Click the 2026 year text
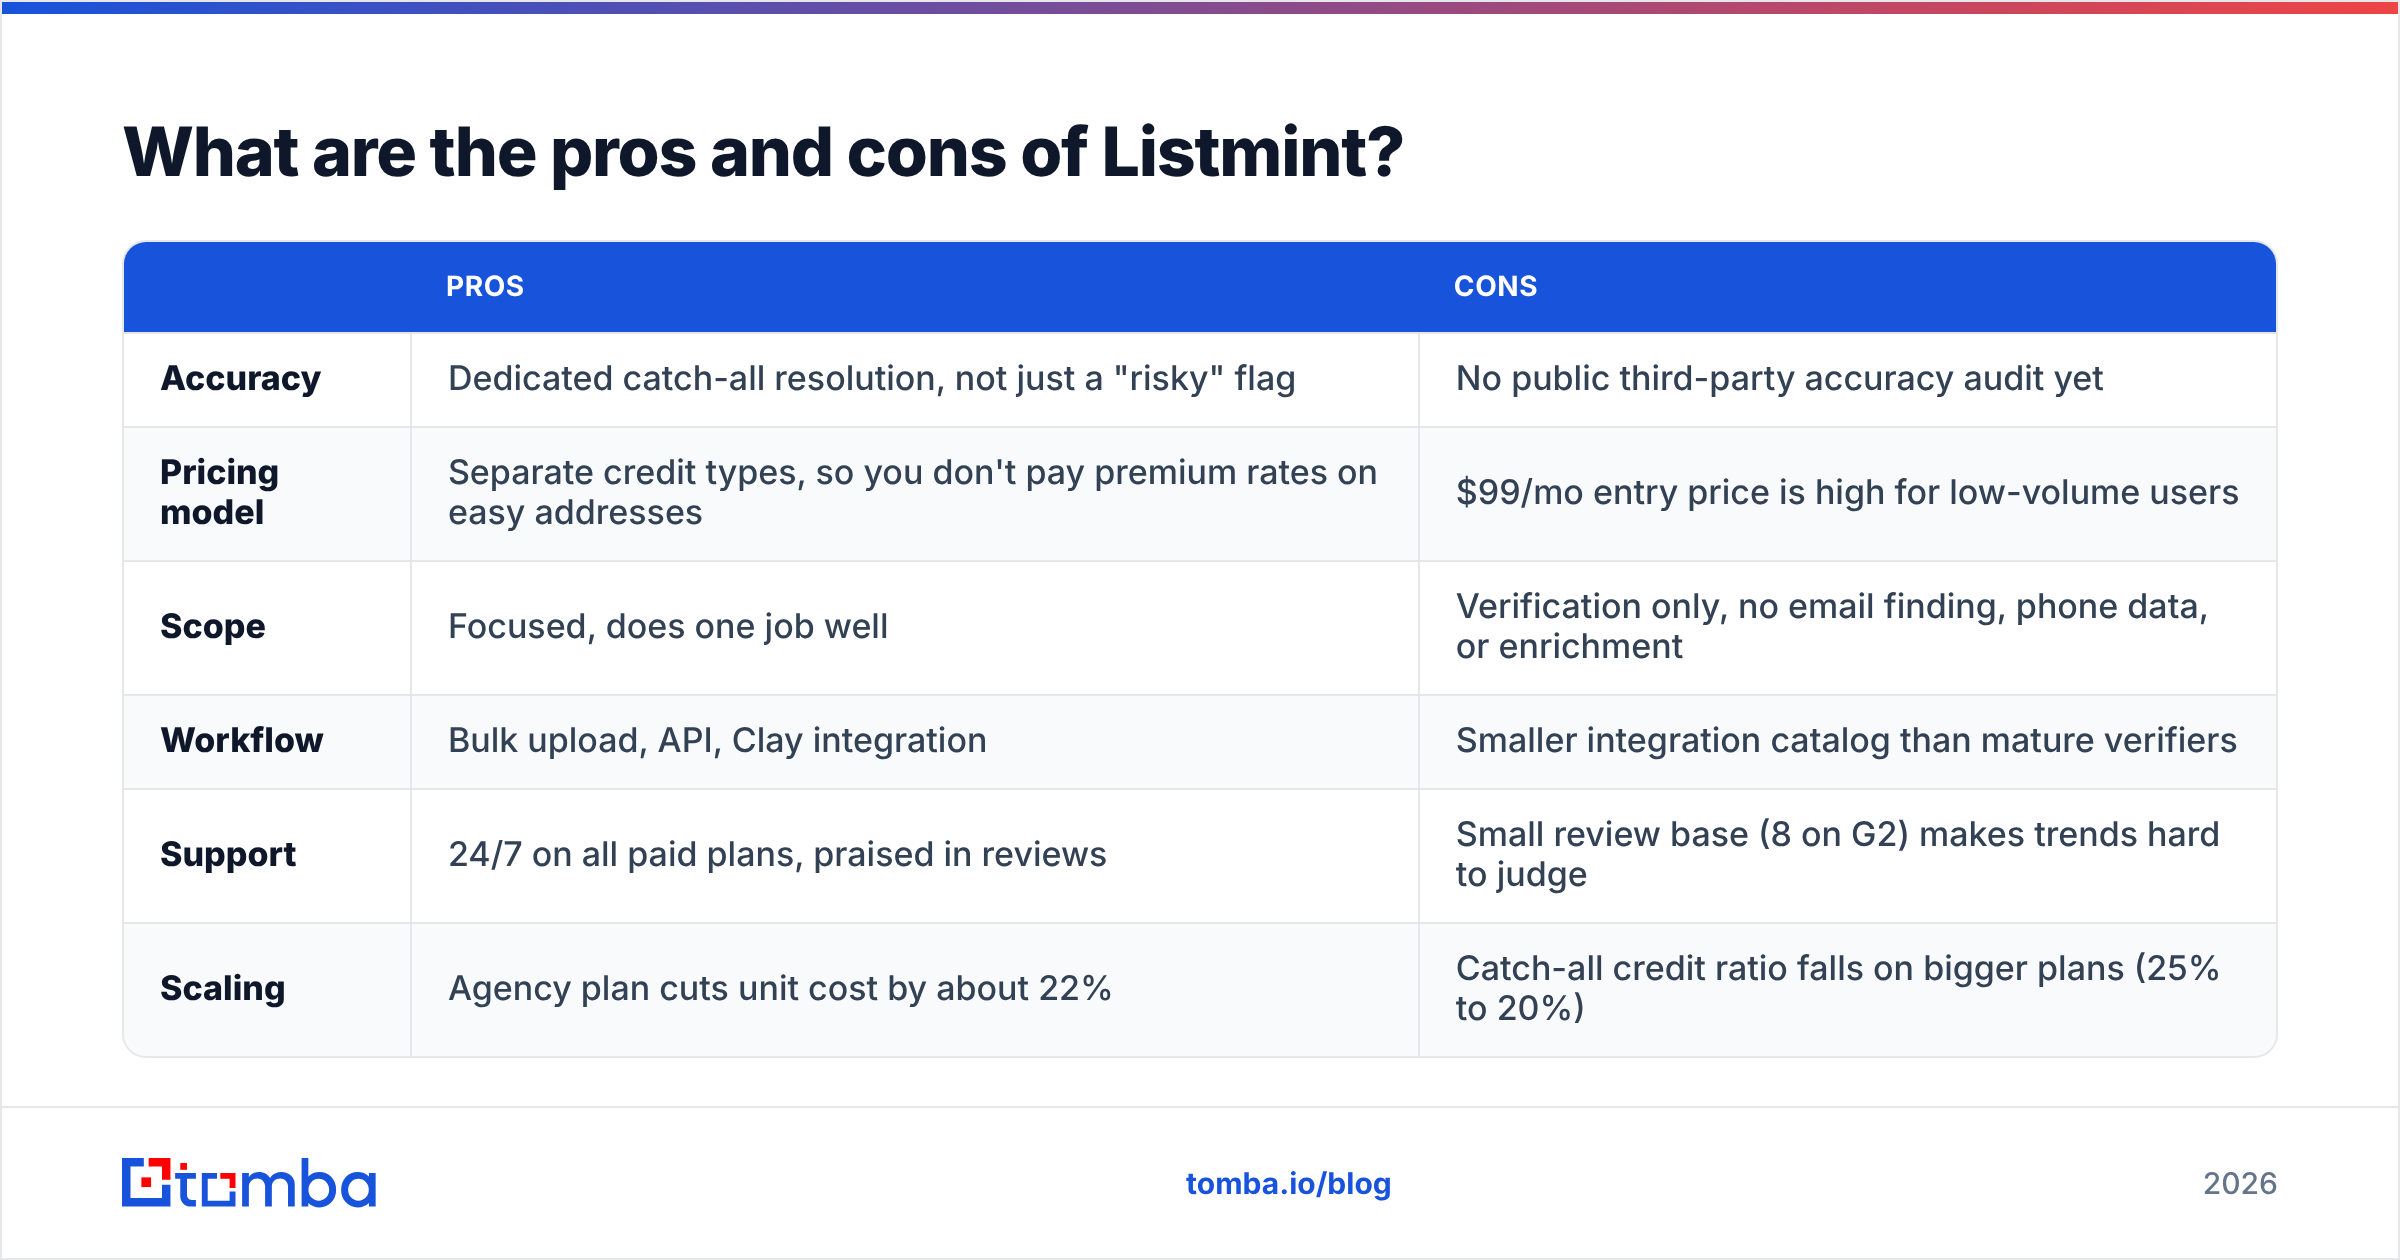The image size is (2400, 1260). (x=2240, y=1184)
